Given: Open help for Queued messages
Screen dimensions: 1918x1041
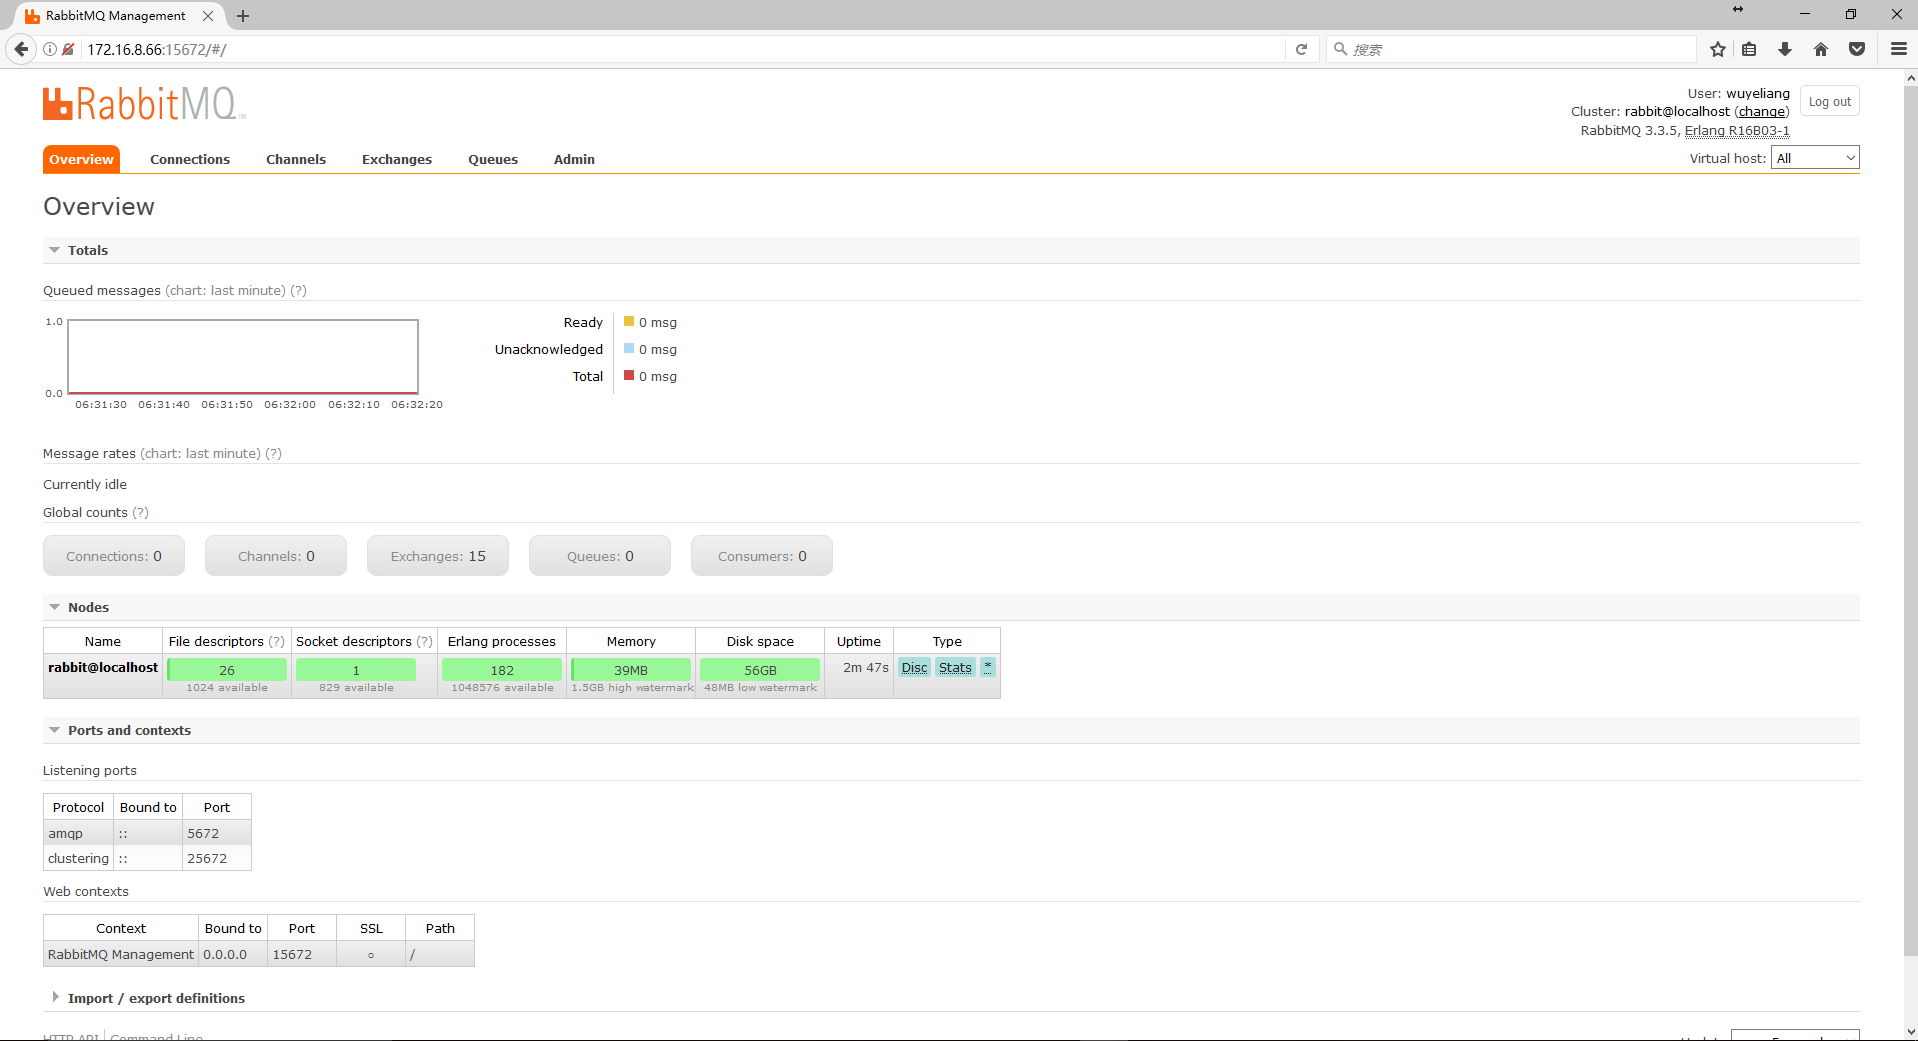Looking at the screenshot, I should click(x=298, y=291).
